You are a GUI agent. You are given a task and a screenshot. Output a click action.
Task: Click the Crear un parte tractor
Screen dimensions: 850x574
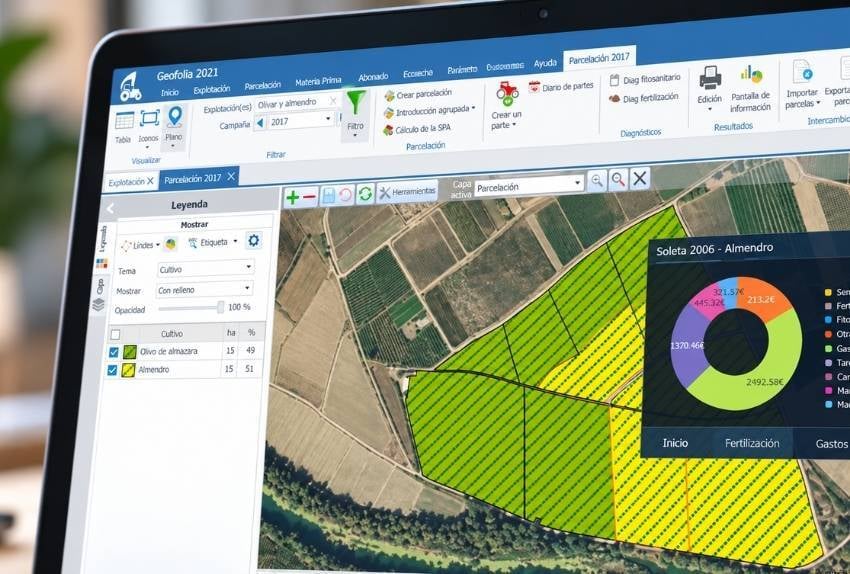point(507,93)
